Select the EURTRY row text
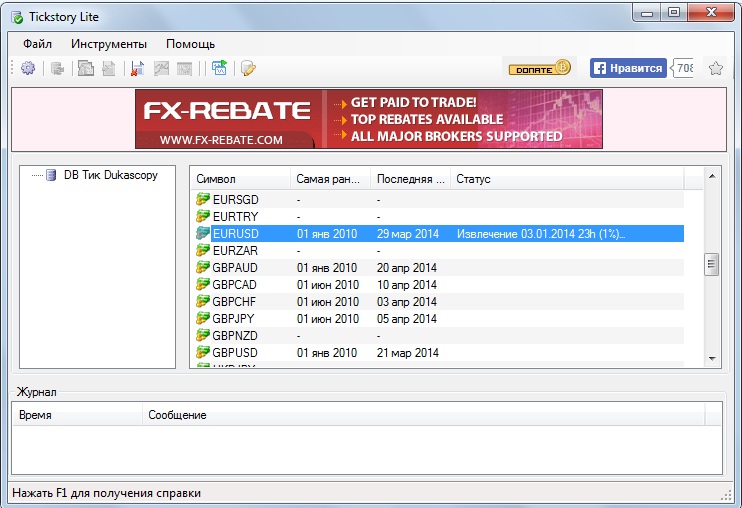Screen dimensions: 742x508 click(x=235, y=217)
